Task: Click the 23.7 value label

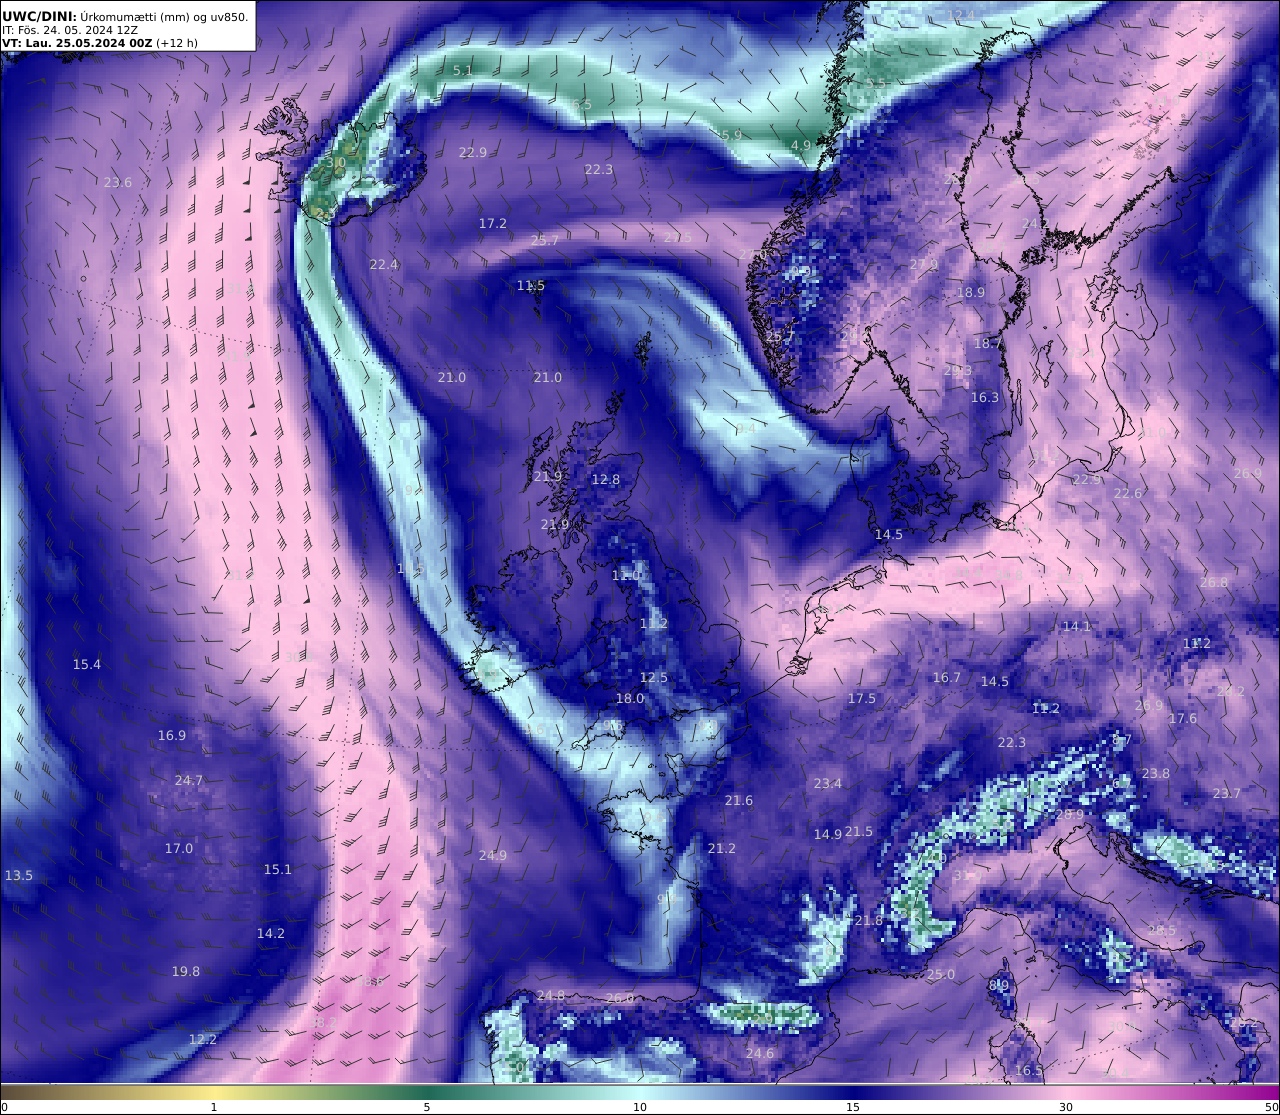Action: [1227, 793]
